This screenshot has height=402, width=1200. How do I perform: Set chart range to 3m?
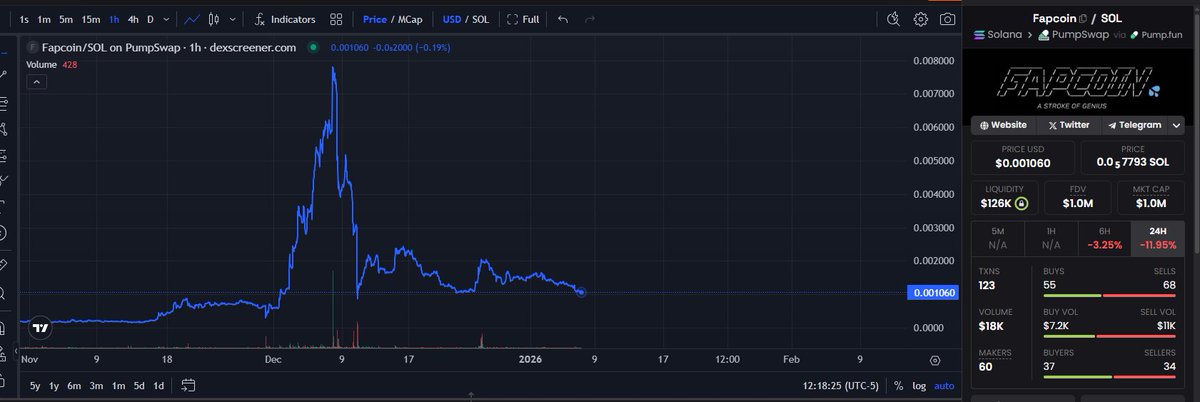pos(96,385)
